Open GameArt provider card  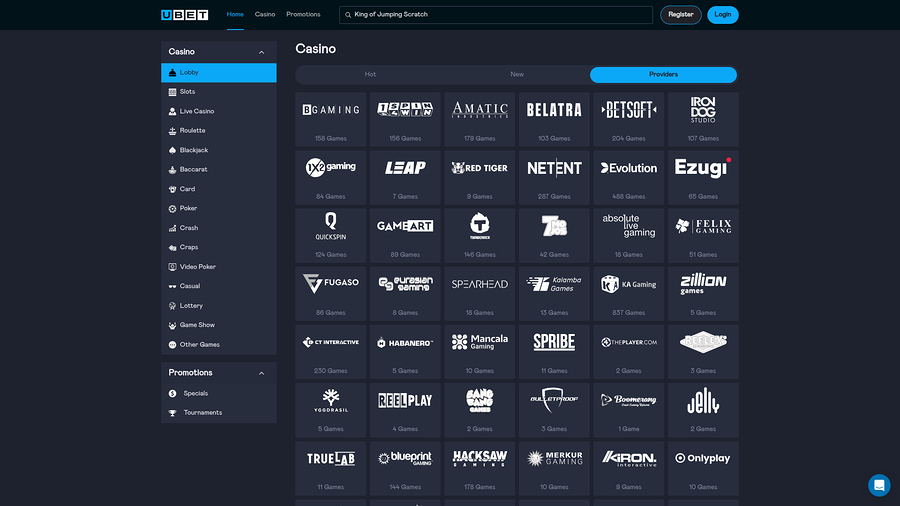[x=405, y=236]
